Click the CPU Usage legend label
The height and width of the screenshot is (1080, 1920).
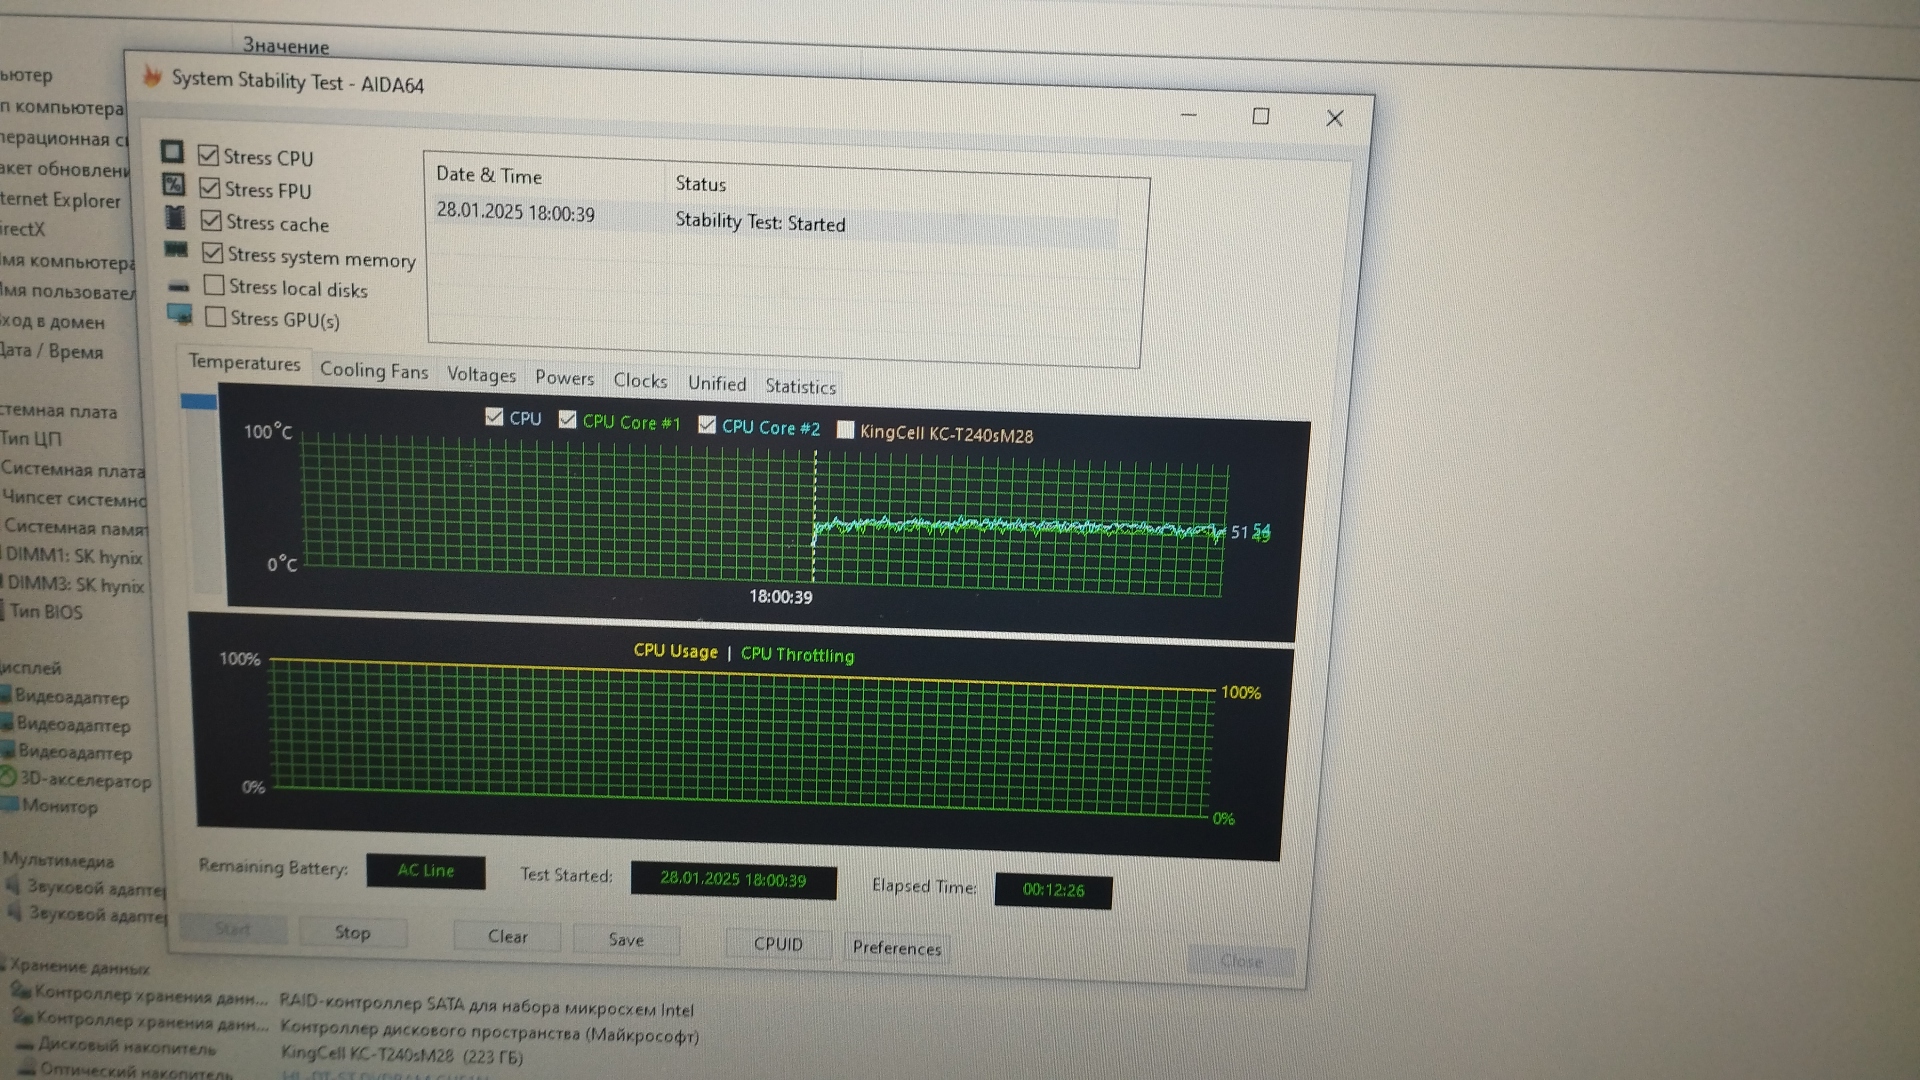[x=676, y=651]
